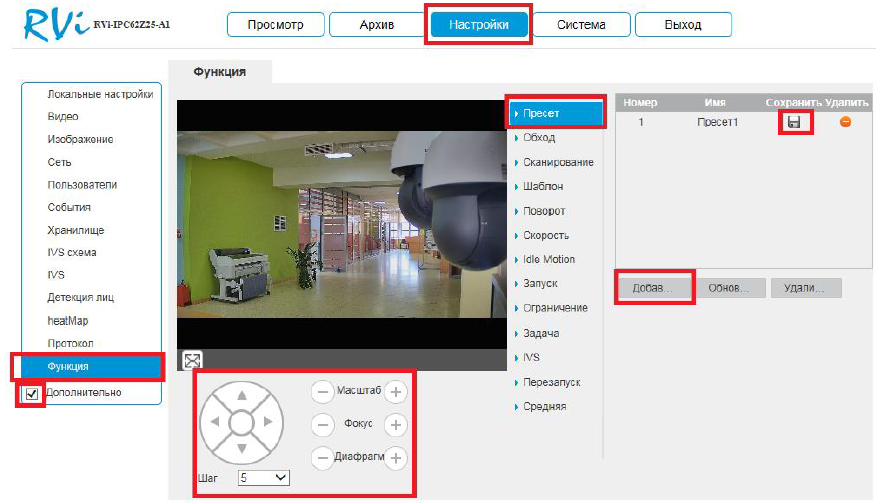Click the save preset floppy disk icon
Viewport: 876px width, 503px height.
pyautogui.click(x=794, y=122)
